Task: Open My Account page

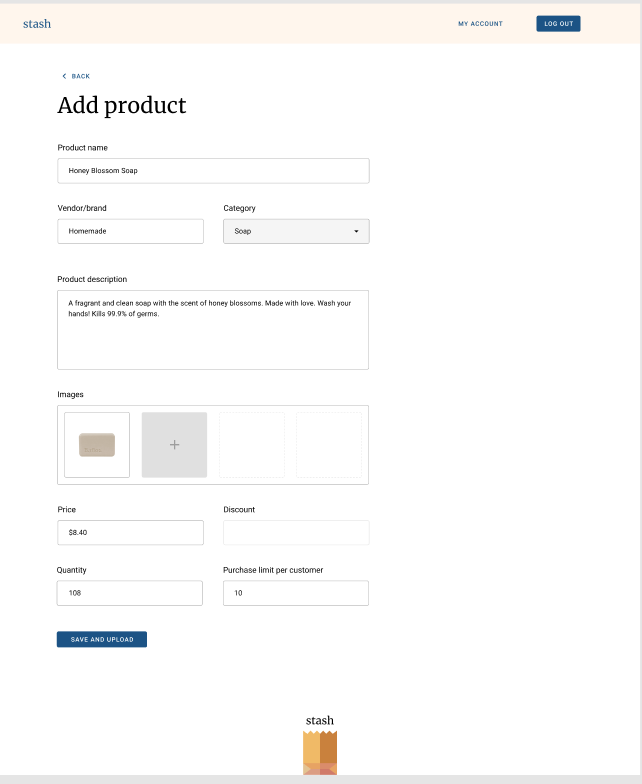Action: tap(480, 24)
